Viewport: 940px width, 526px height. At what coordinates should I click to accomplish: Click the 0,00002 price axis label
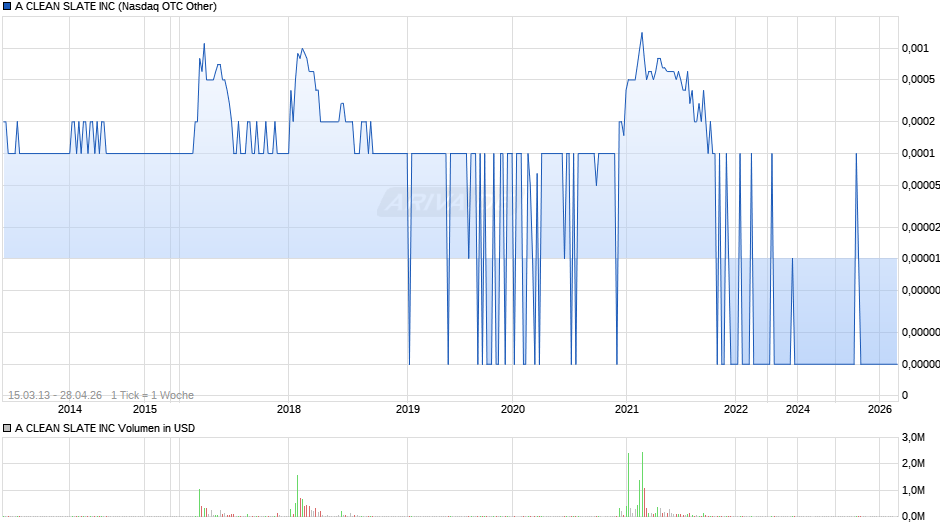tap(921, 227)
